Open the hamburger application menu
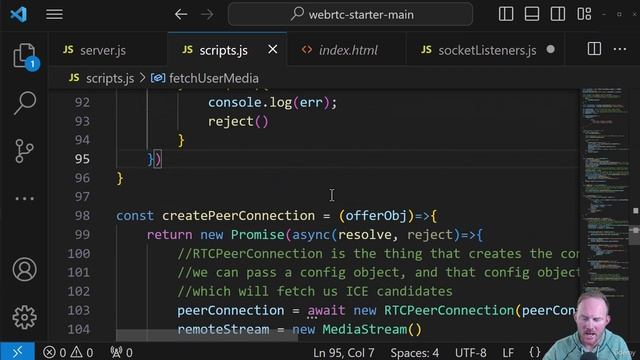Viewport: 640px width, 360px height. (x=54, y=14)
